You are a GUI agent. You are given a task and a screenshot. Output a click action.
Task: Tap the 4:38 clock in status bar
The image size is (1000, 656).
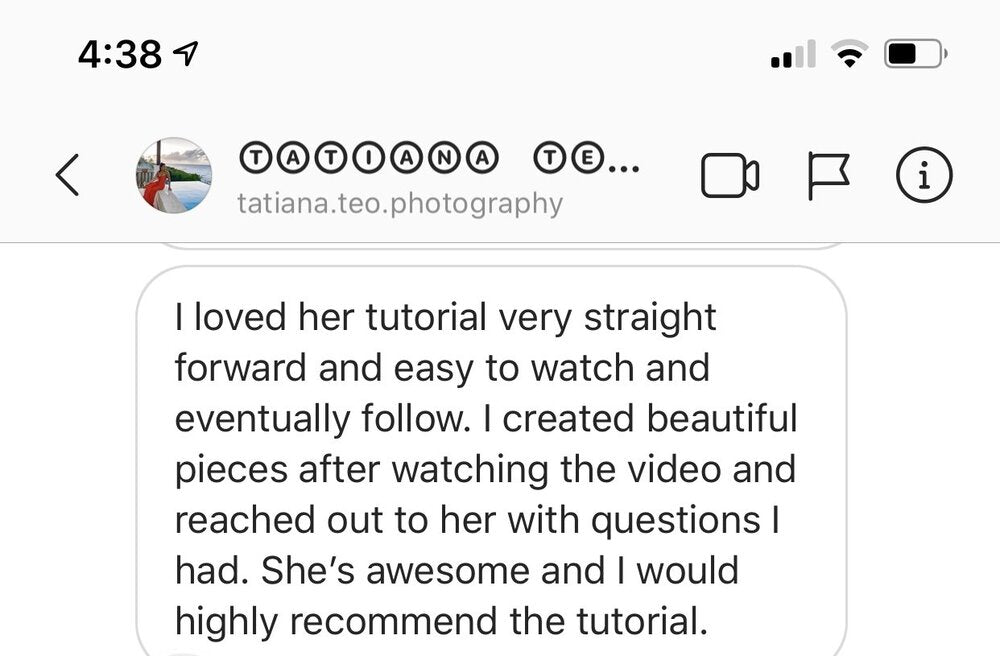[x=119, y=54]
